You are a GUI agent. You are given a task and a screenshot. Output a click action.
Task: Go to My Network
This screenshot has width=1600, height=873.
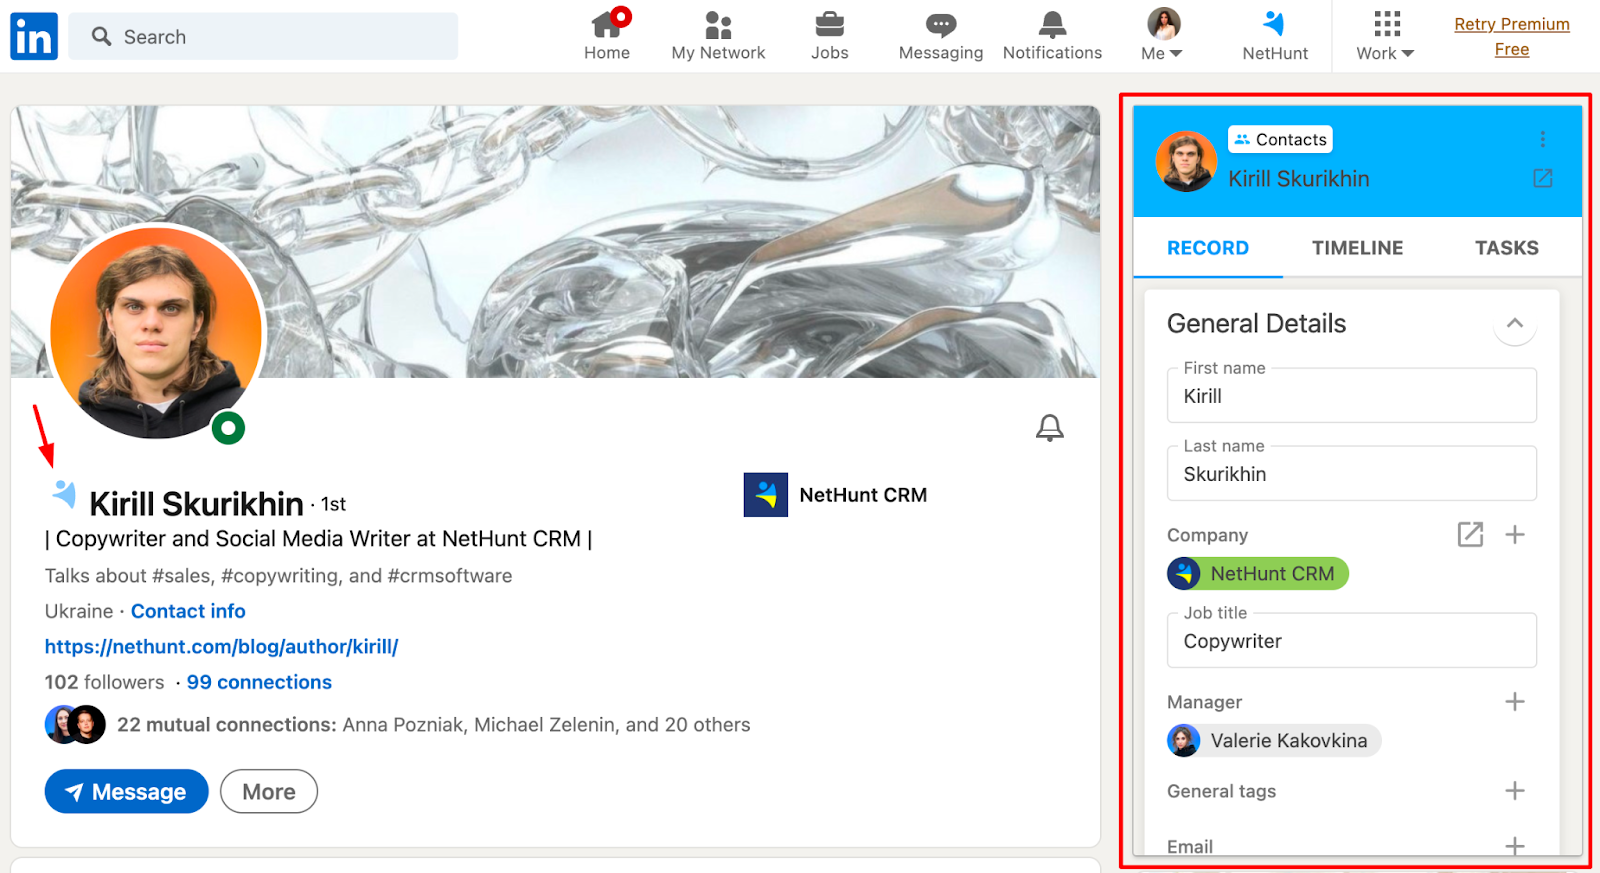tap(718, 36)
